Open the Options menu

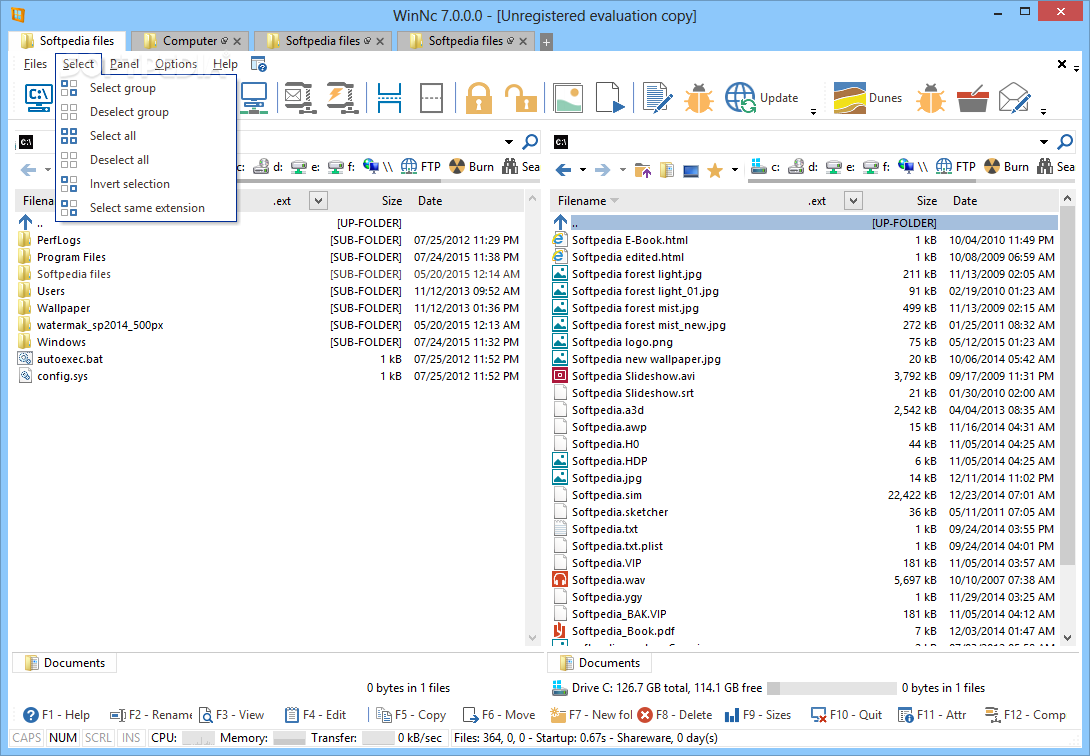(x=176, y=64)
